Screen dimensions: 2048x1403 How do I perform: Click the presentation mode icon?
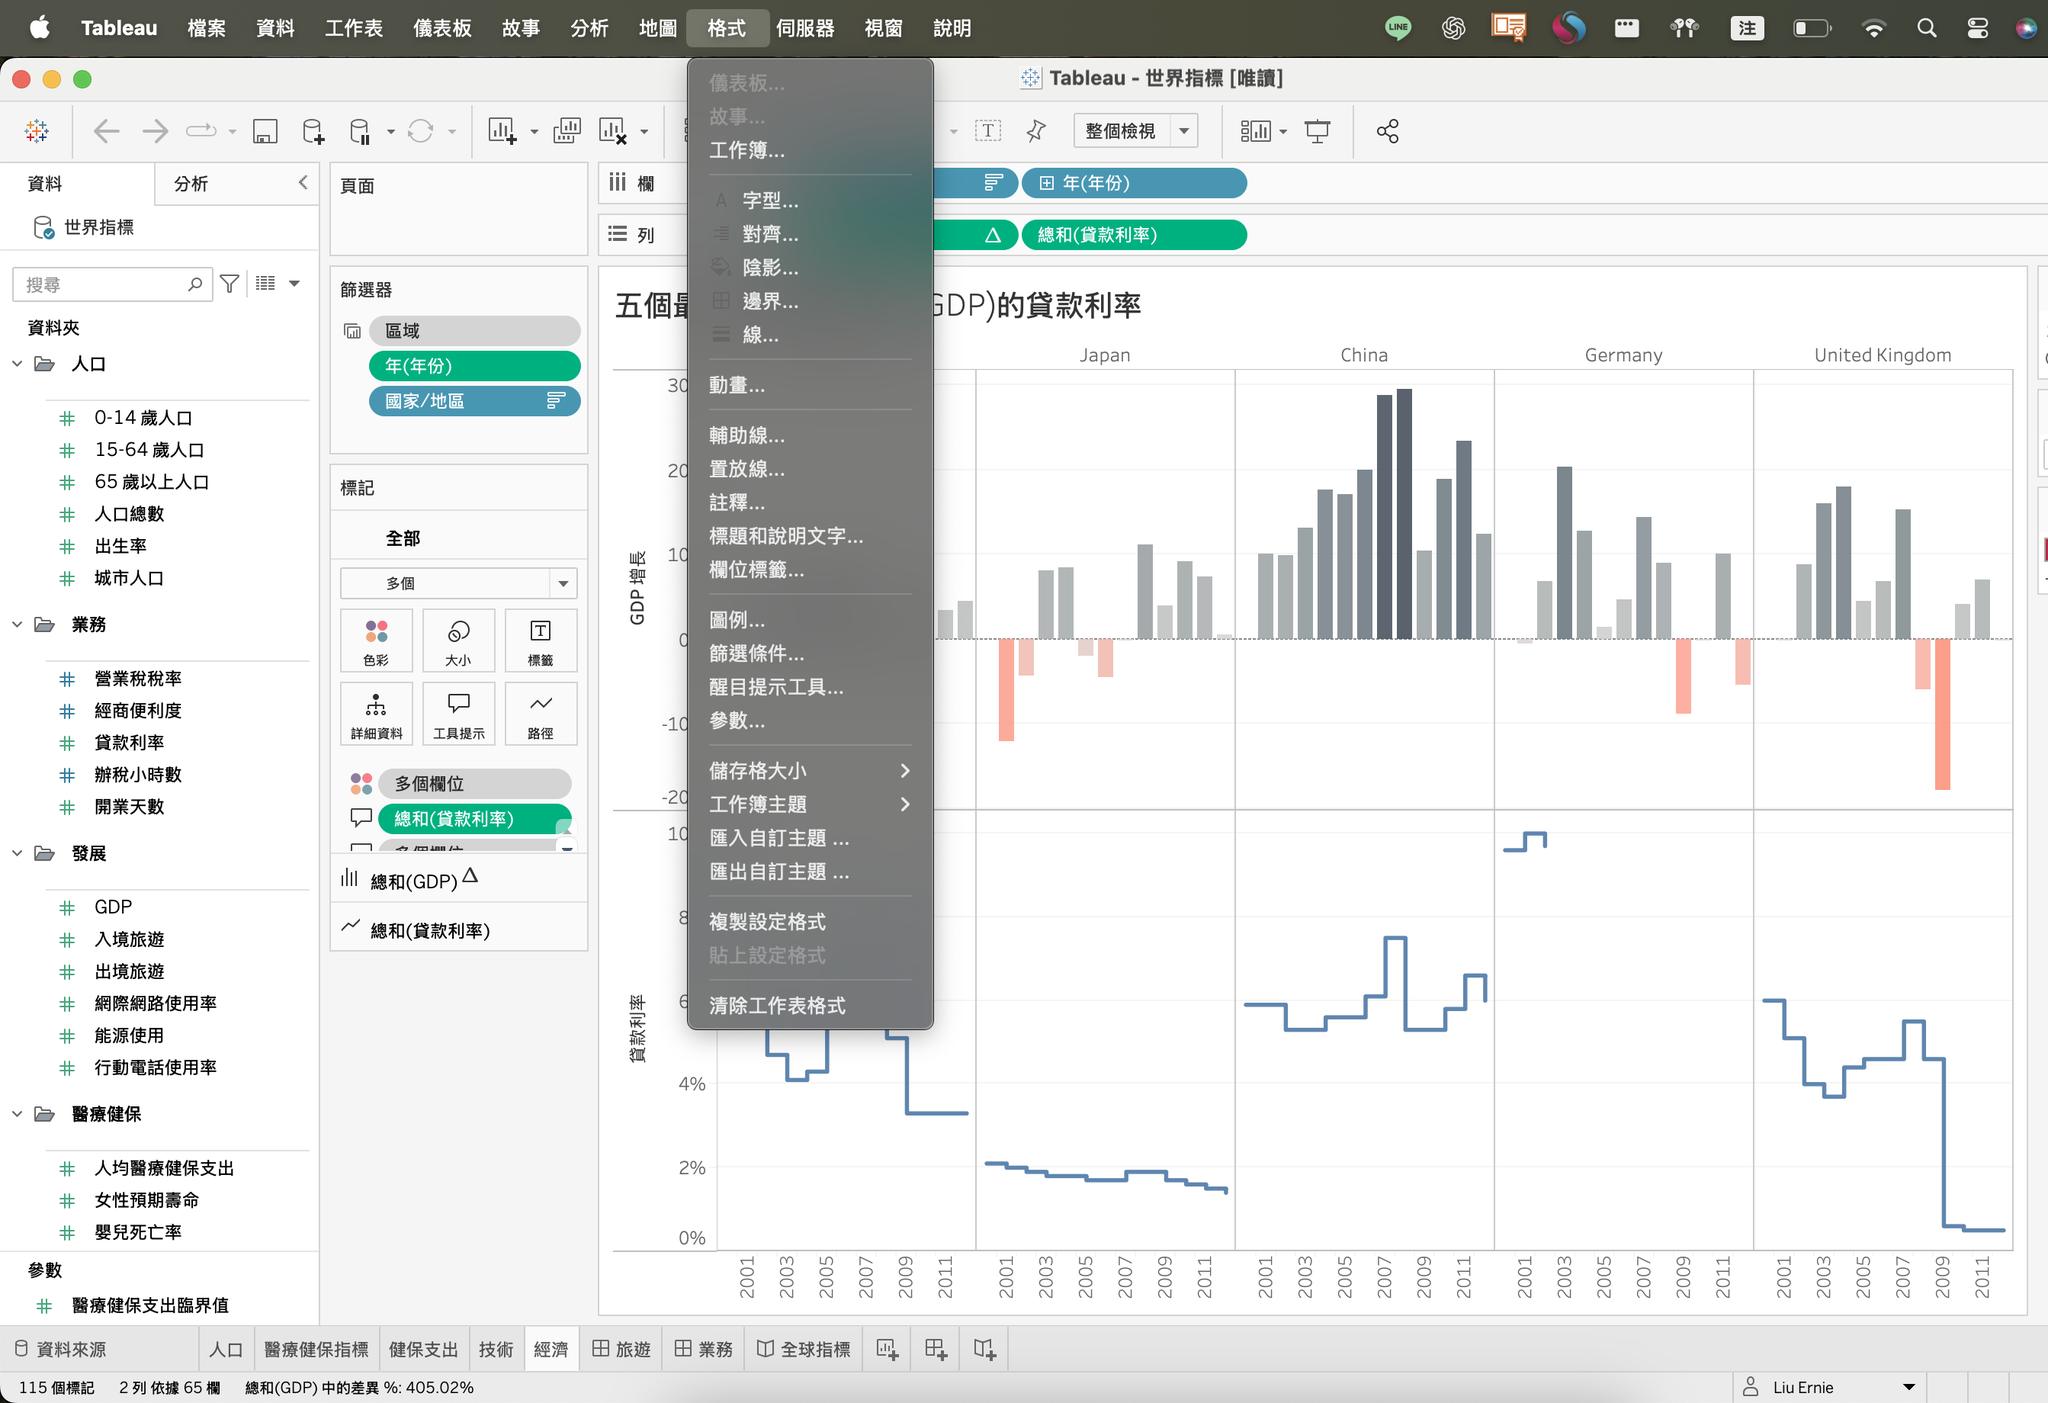[1318, 131]
